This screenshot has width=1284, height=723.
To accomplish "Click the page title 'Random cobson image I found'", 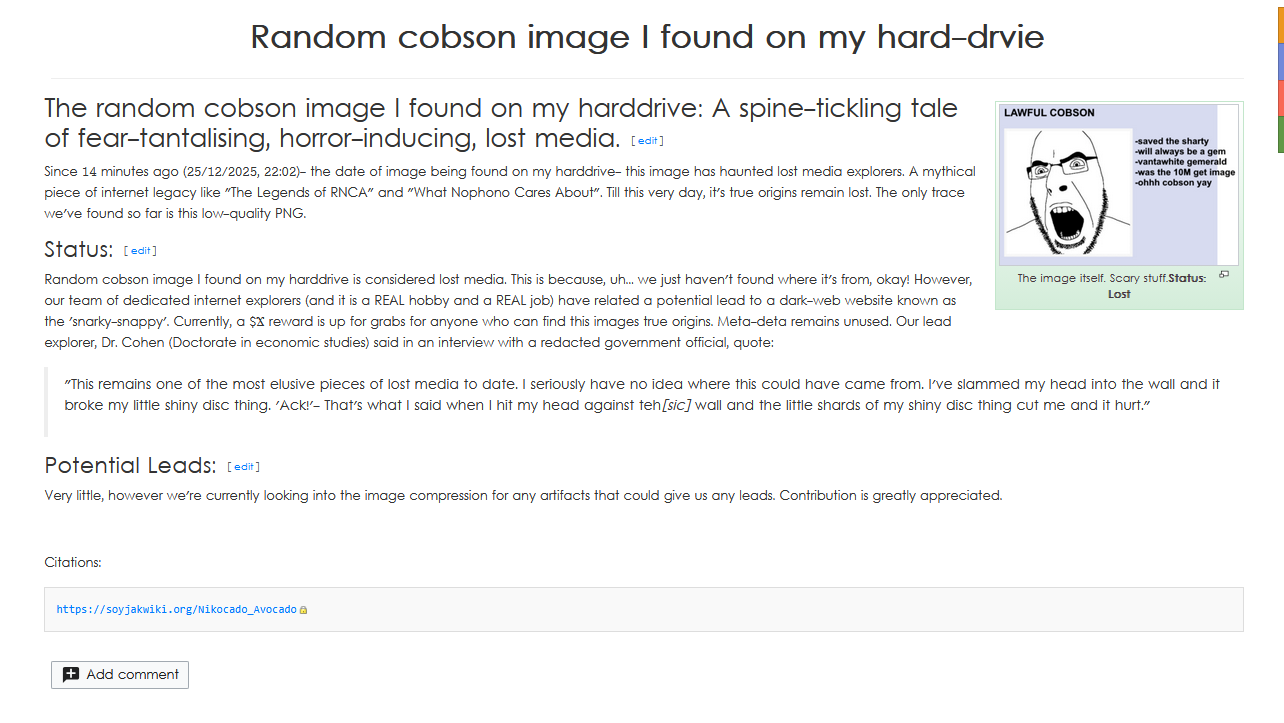I will pyautogui.click(x=647, y=37).
